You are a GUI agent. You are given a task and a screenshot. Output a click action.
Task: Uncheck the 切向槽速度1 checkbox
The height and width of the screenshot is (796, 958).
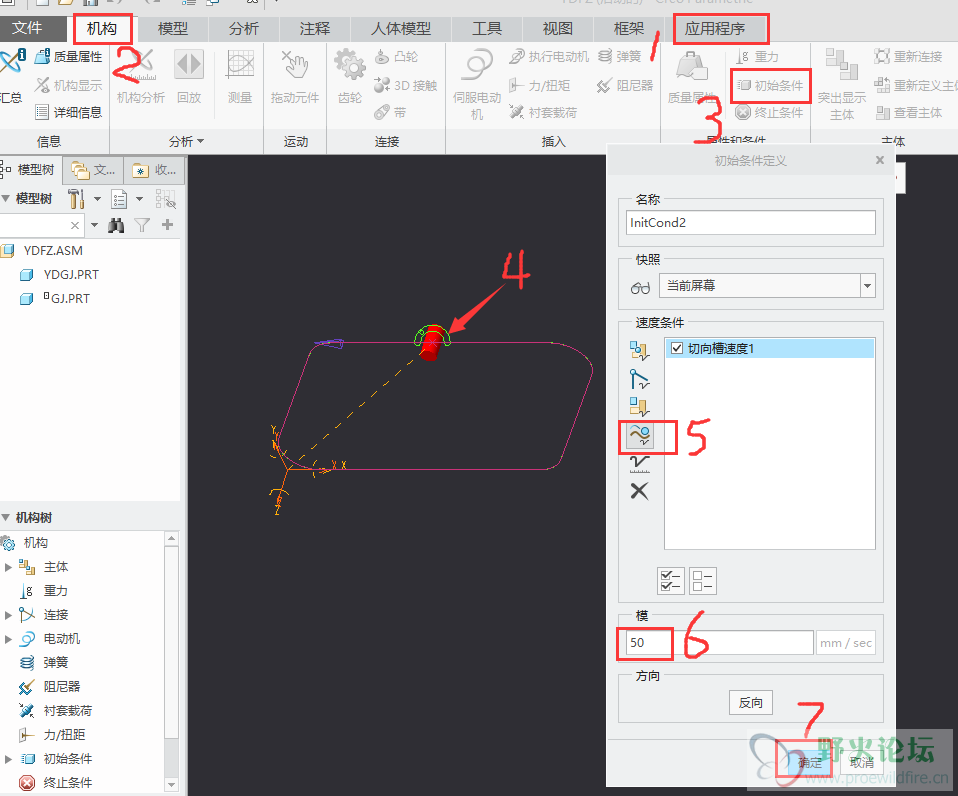pos(676,348)
